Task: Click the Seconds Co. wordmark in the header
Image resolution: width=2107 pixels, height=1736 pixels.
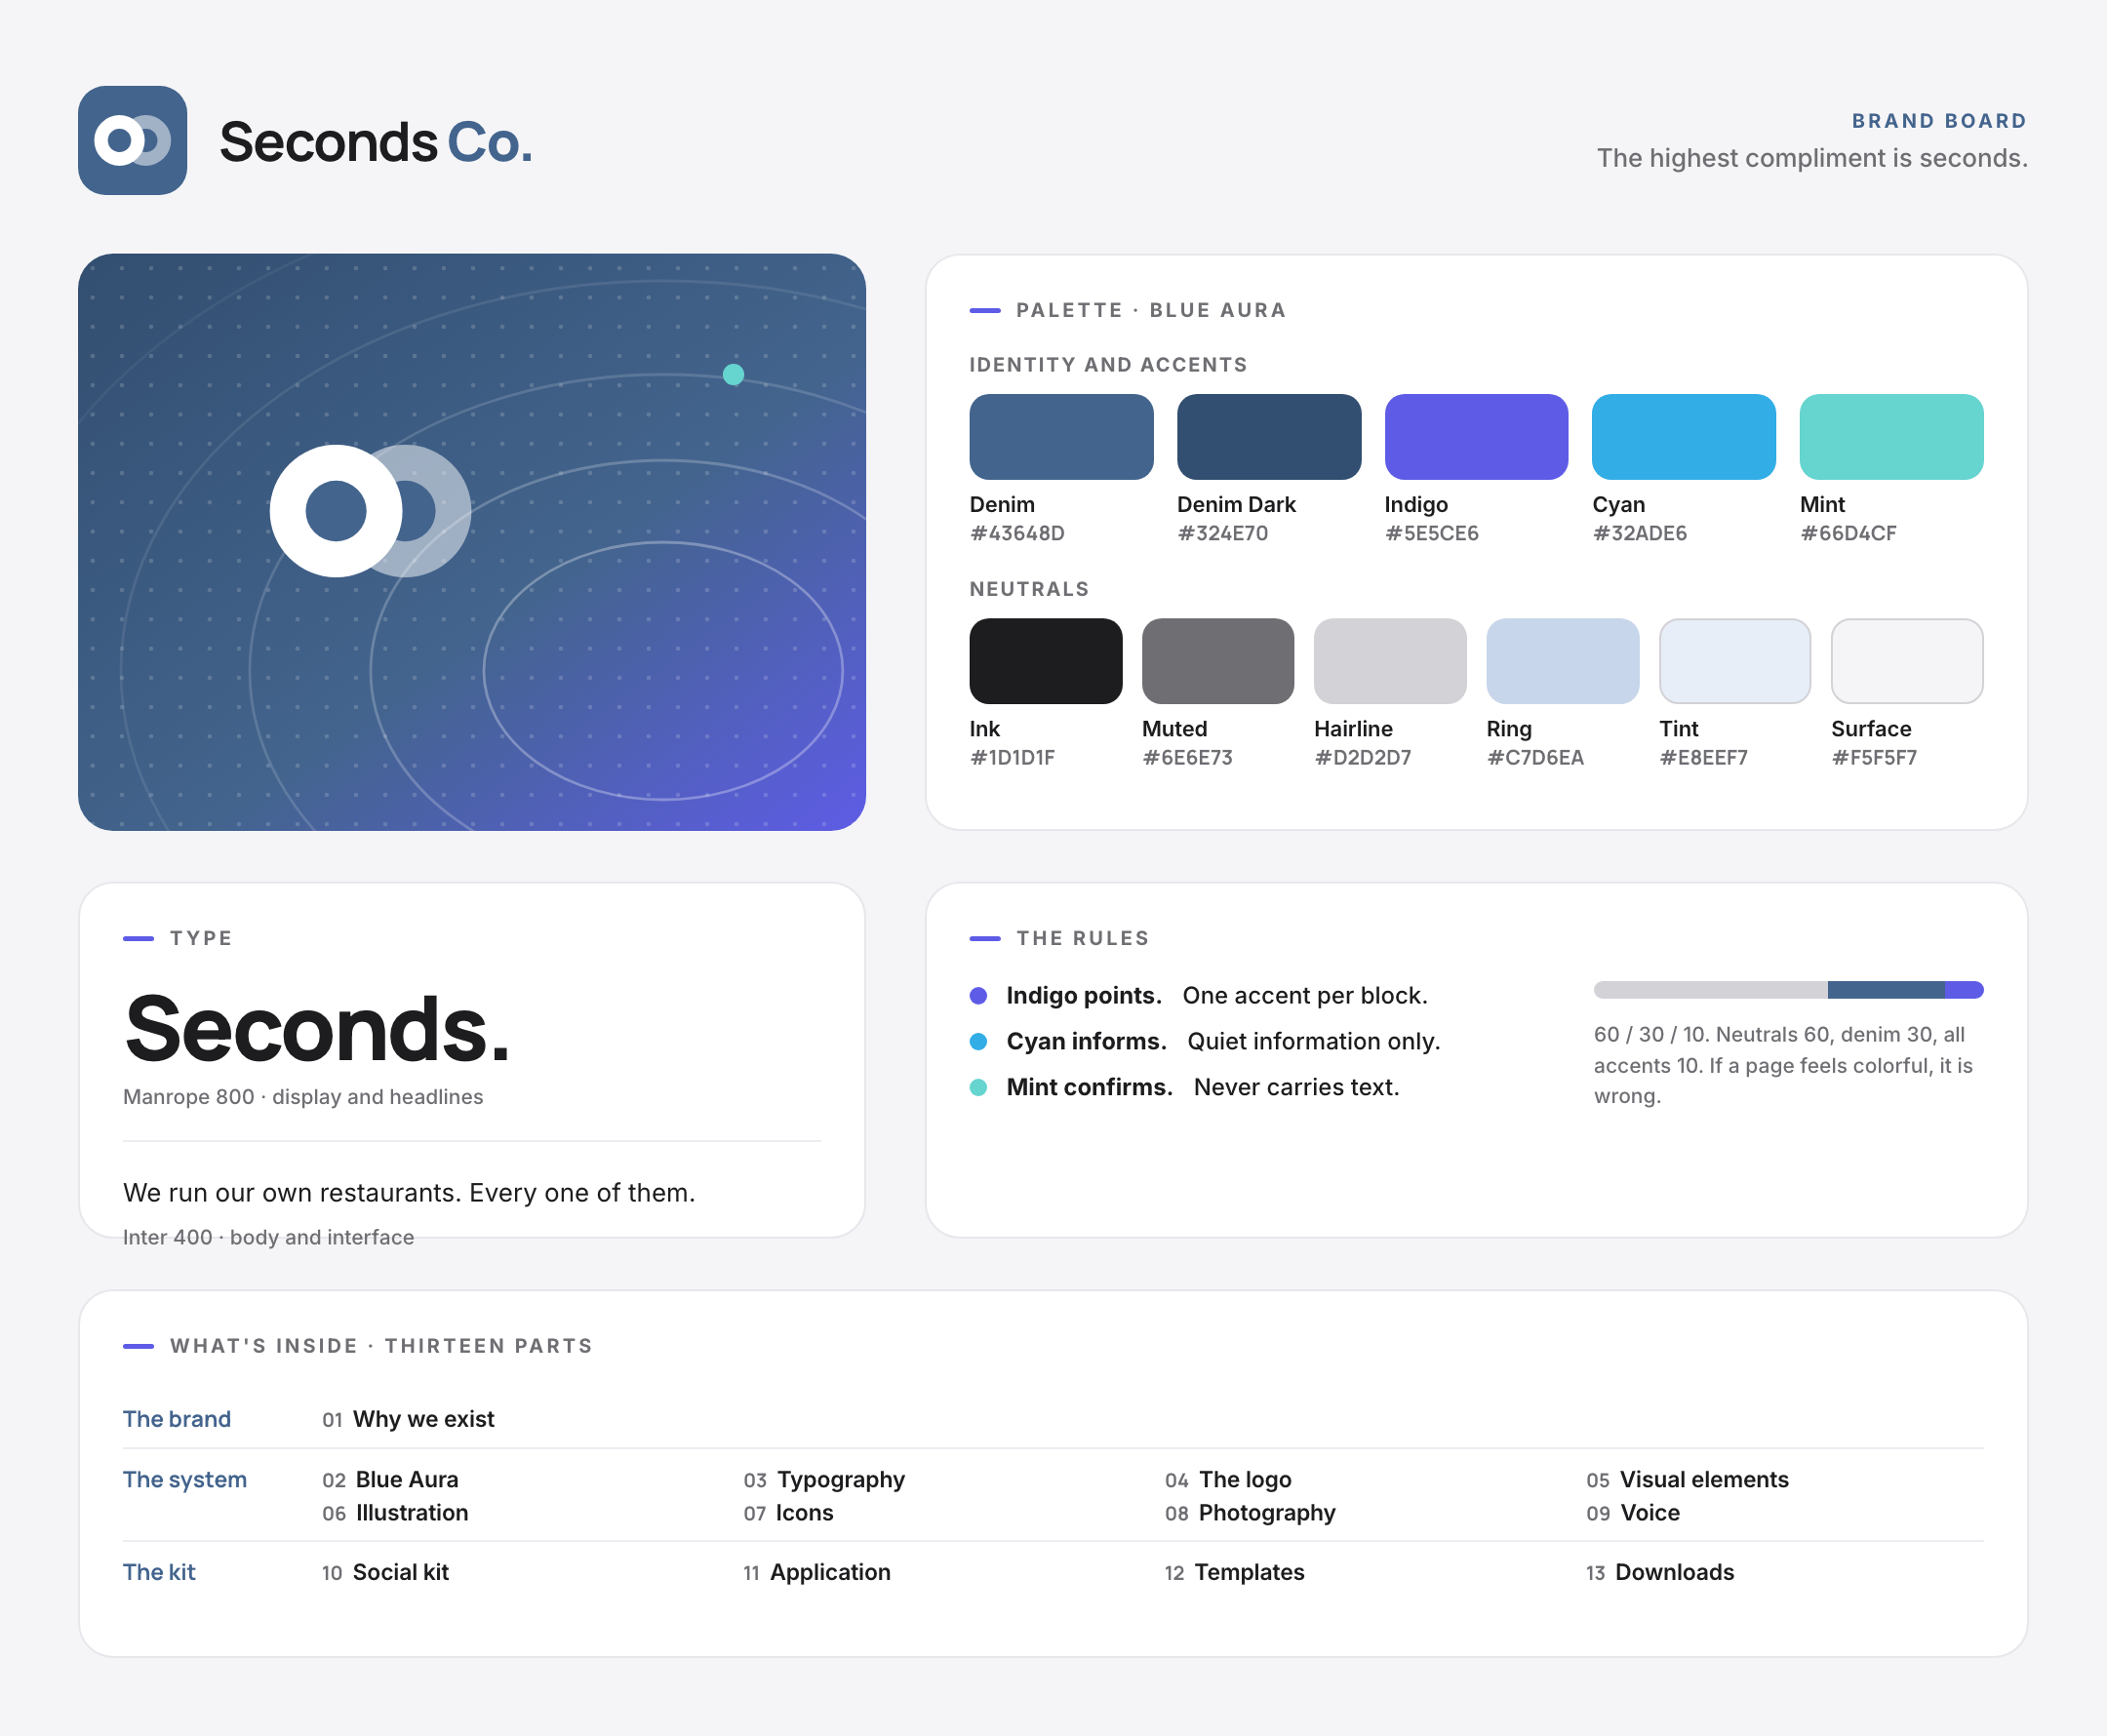Action: 376,142
